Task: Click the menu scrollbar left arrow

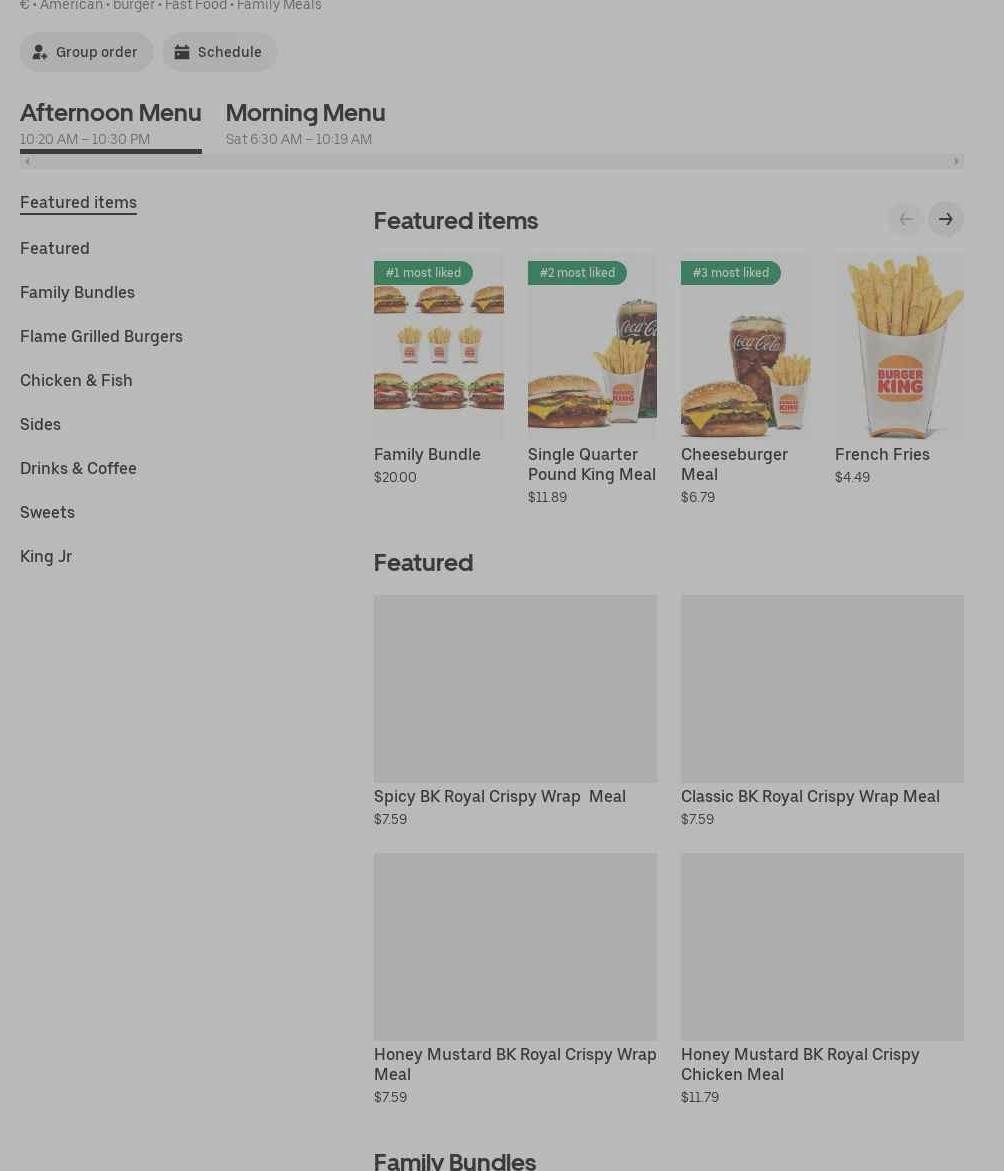Action: pos(28,161)
